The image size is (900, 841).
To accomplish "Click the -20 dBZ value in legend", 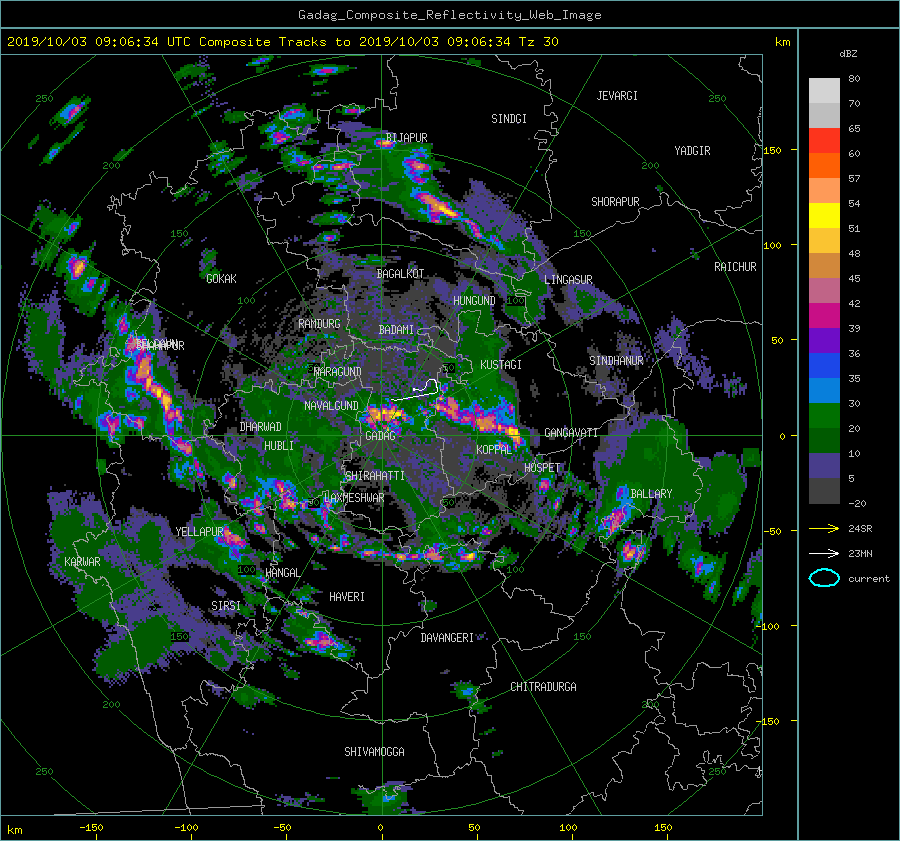I will pos(857,503).
